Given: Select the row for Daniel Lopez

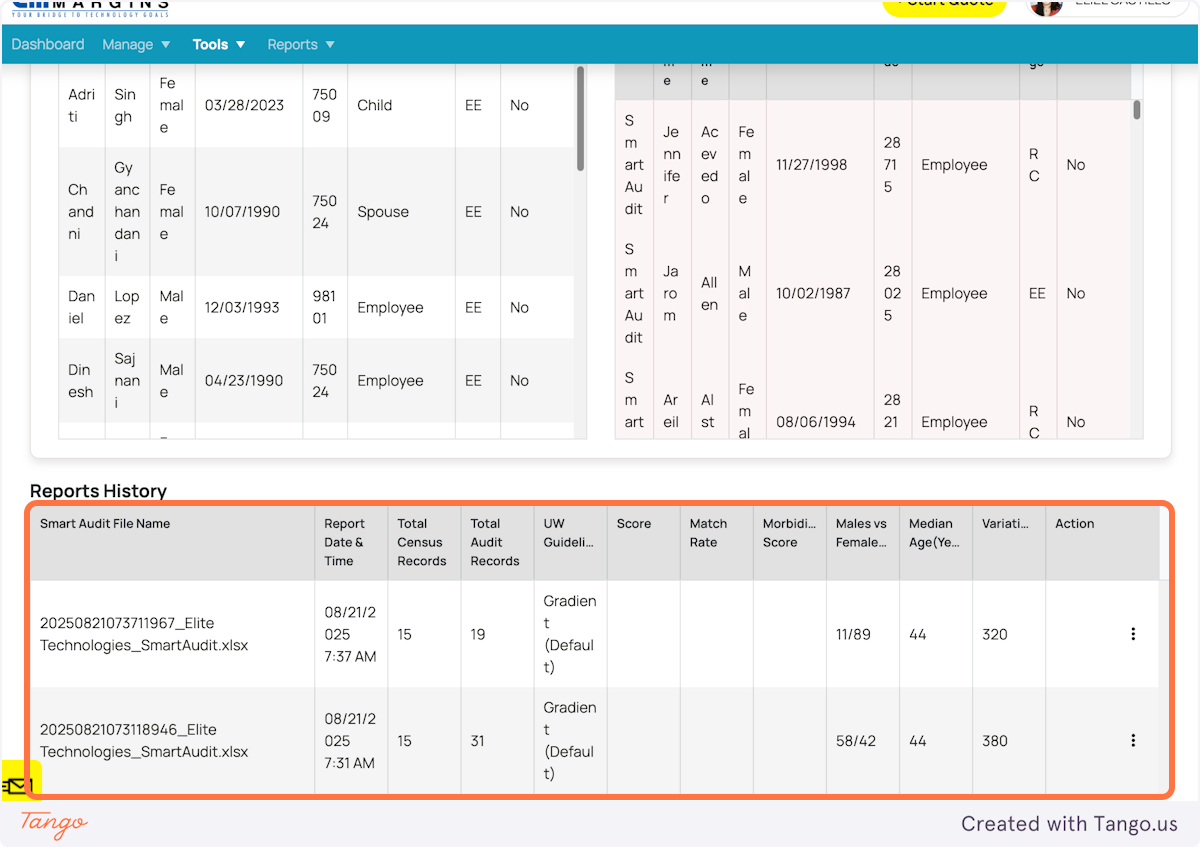Looking at the screenshot, I should 300,307.
